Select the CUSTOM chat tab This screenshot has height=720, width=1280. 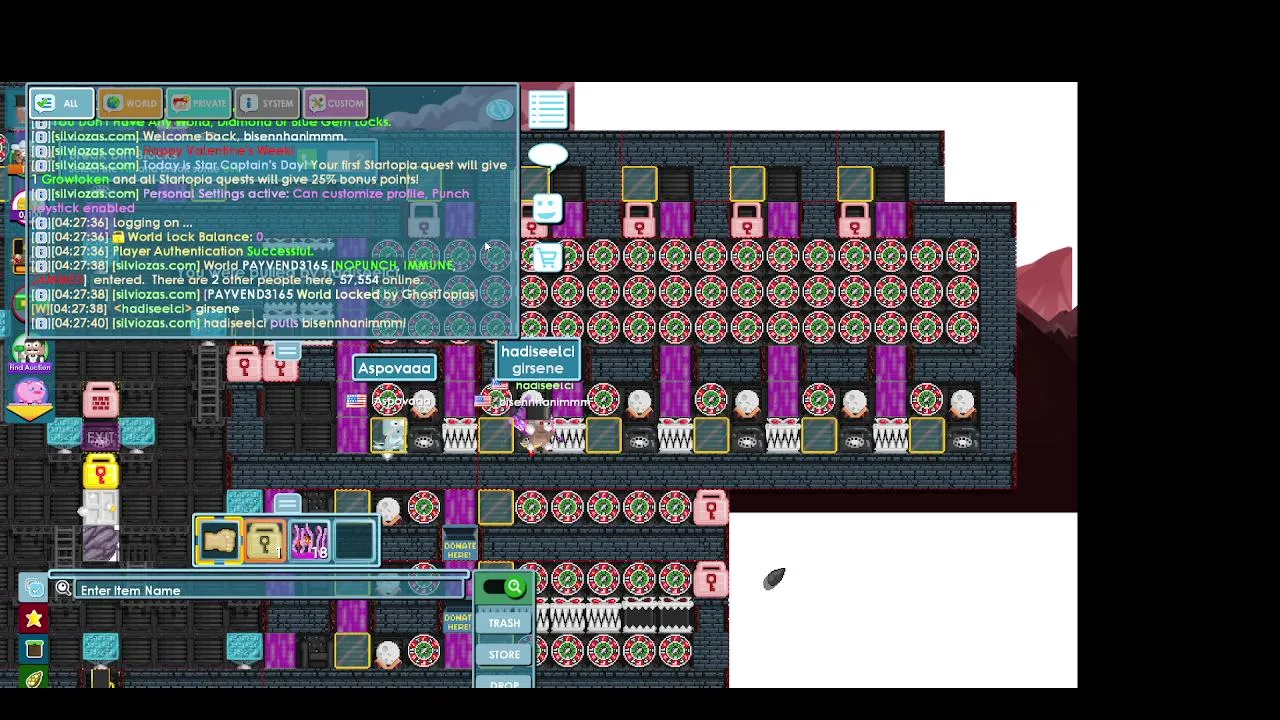click(x=336, y=103)
